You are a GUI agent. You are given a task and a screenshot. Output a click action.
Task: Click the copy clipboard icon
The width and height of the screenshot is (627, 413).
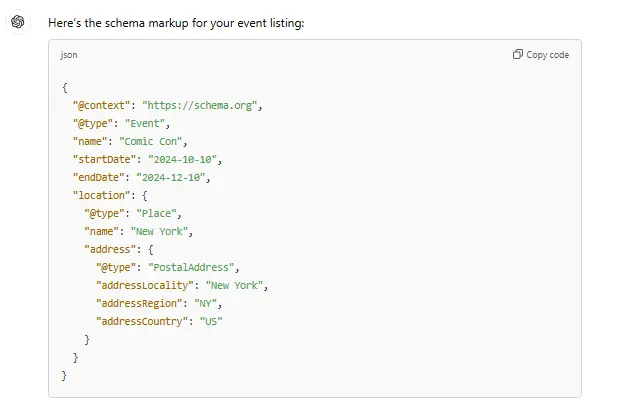pyautogui.click(x=517, y=55)
